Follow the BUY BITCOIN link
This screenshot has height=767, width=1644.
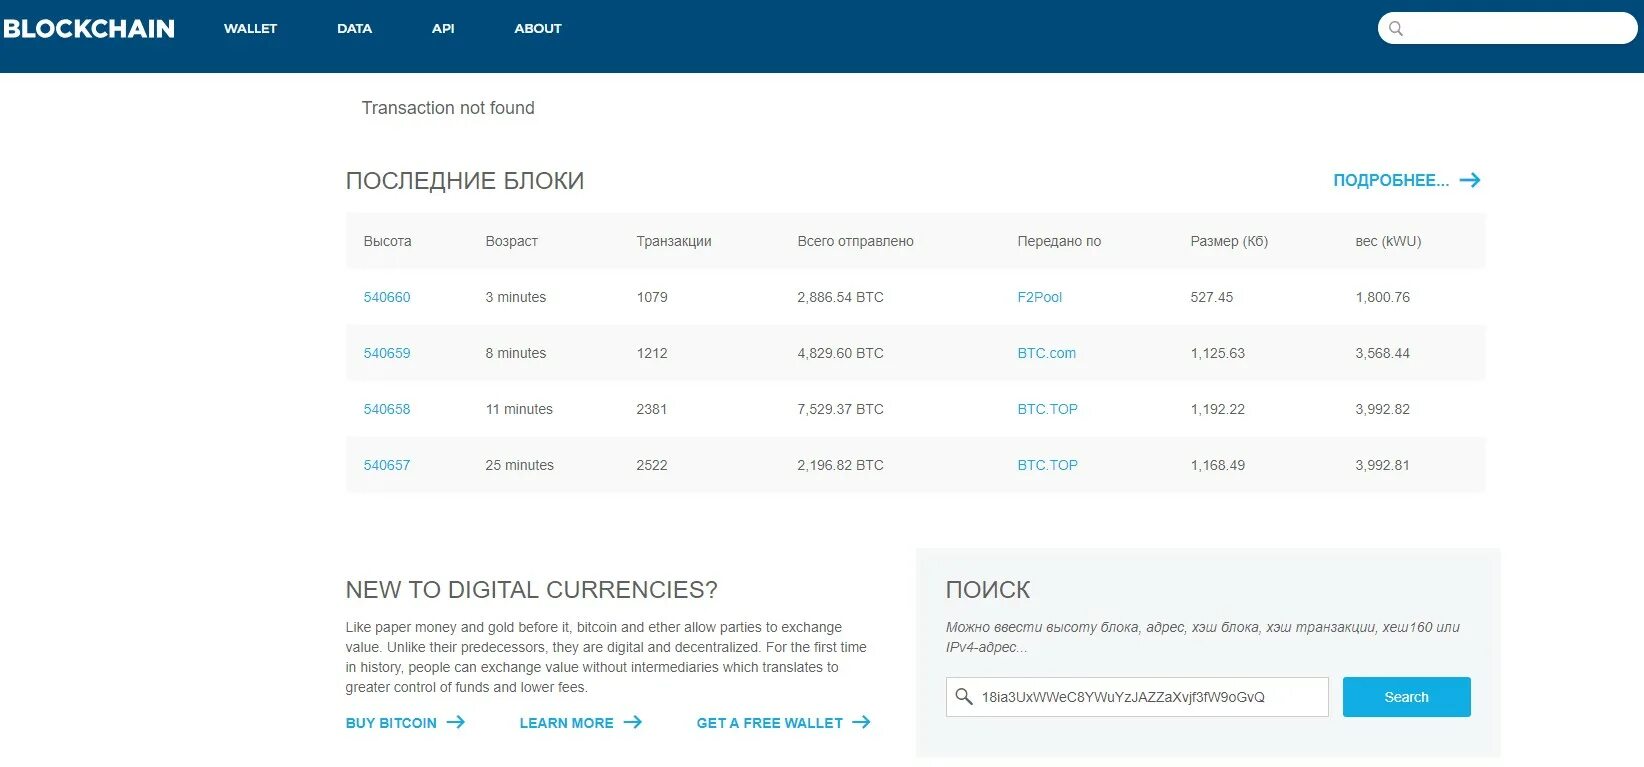pyautogui.click(x=391, y=723)
